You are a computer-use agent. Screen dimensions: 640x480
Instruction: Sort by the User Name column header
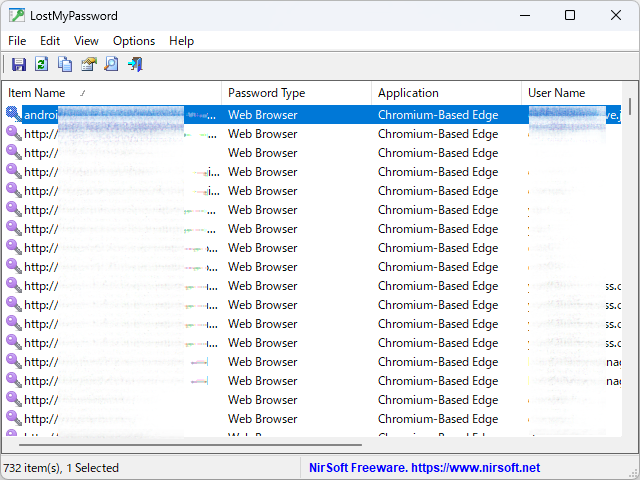pyautogui.click(x=570, y=93)
